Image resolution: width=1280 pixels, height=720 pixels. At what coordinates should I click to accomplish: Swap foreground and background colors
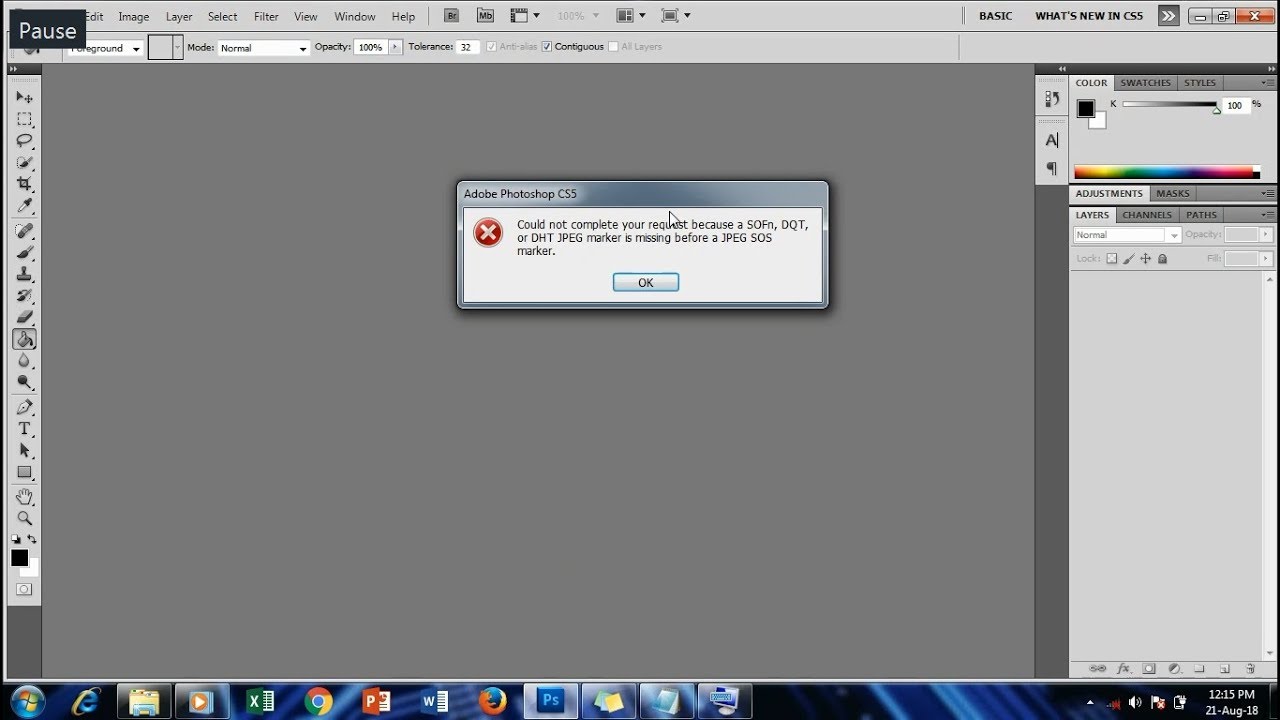tap(32, 539)
